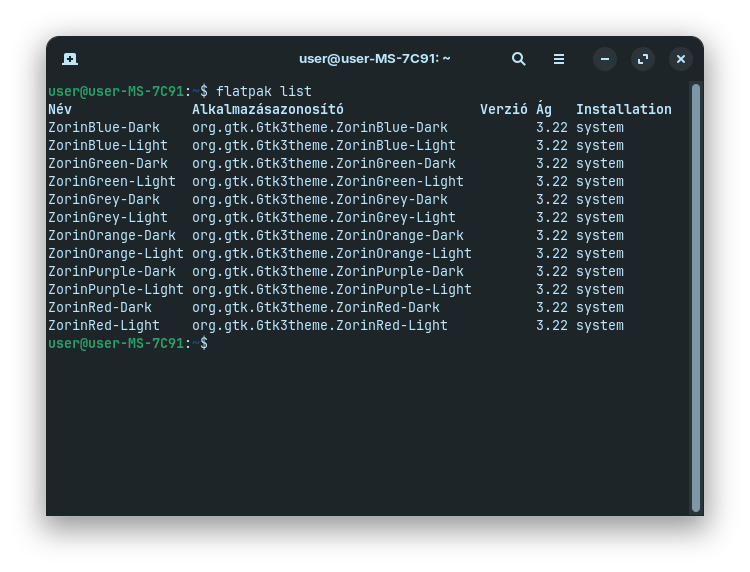Click 'system' in ZorinGrey-Light row
Viewport: 750px width, 572px height.
(600, 217)
